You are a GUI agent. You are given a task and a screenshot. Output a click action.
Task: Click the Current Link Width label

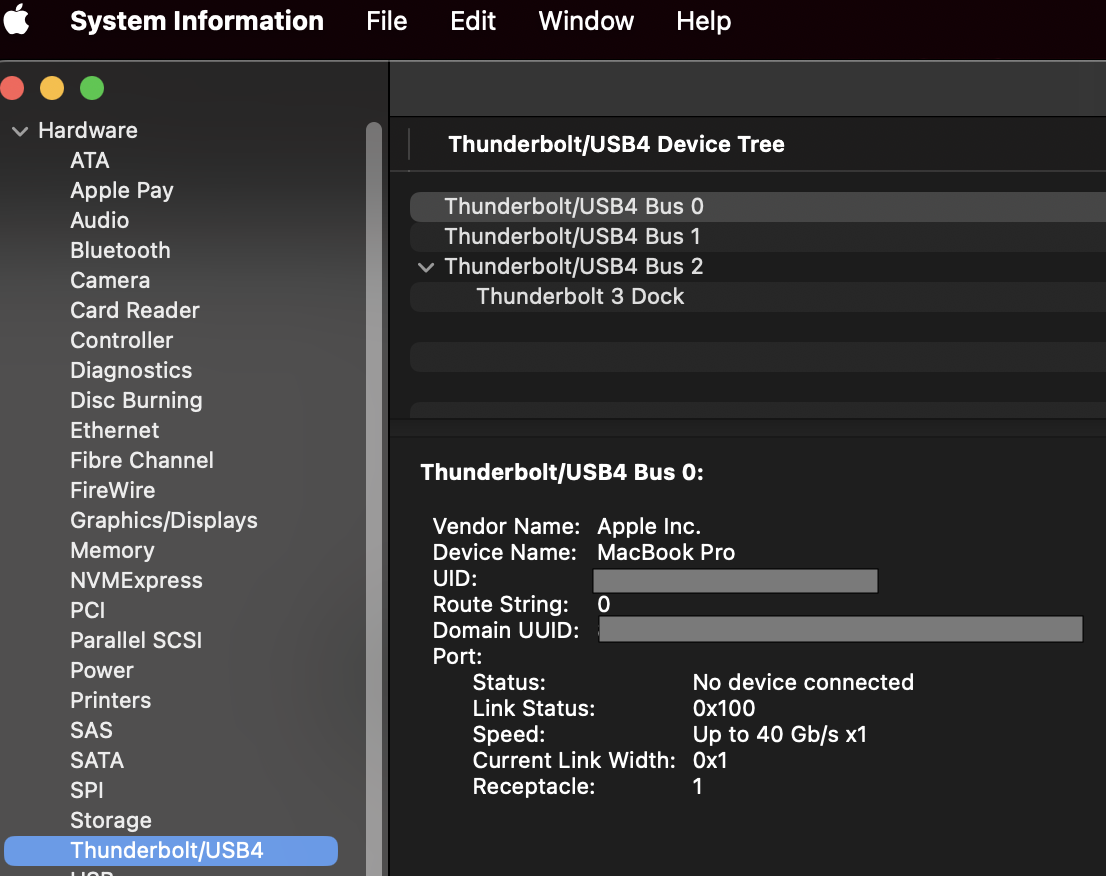tap(573, 760)
